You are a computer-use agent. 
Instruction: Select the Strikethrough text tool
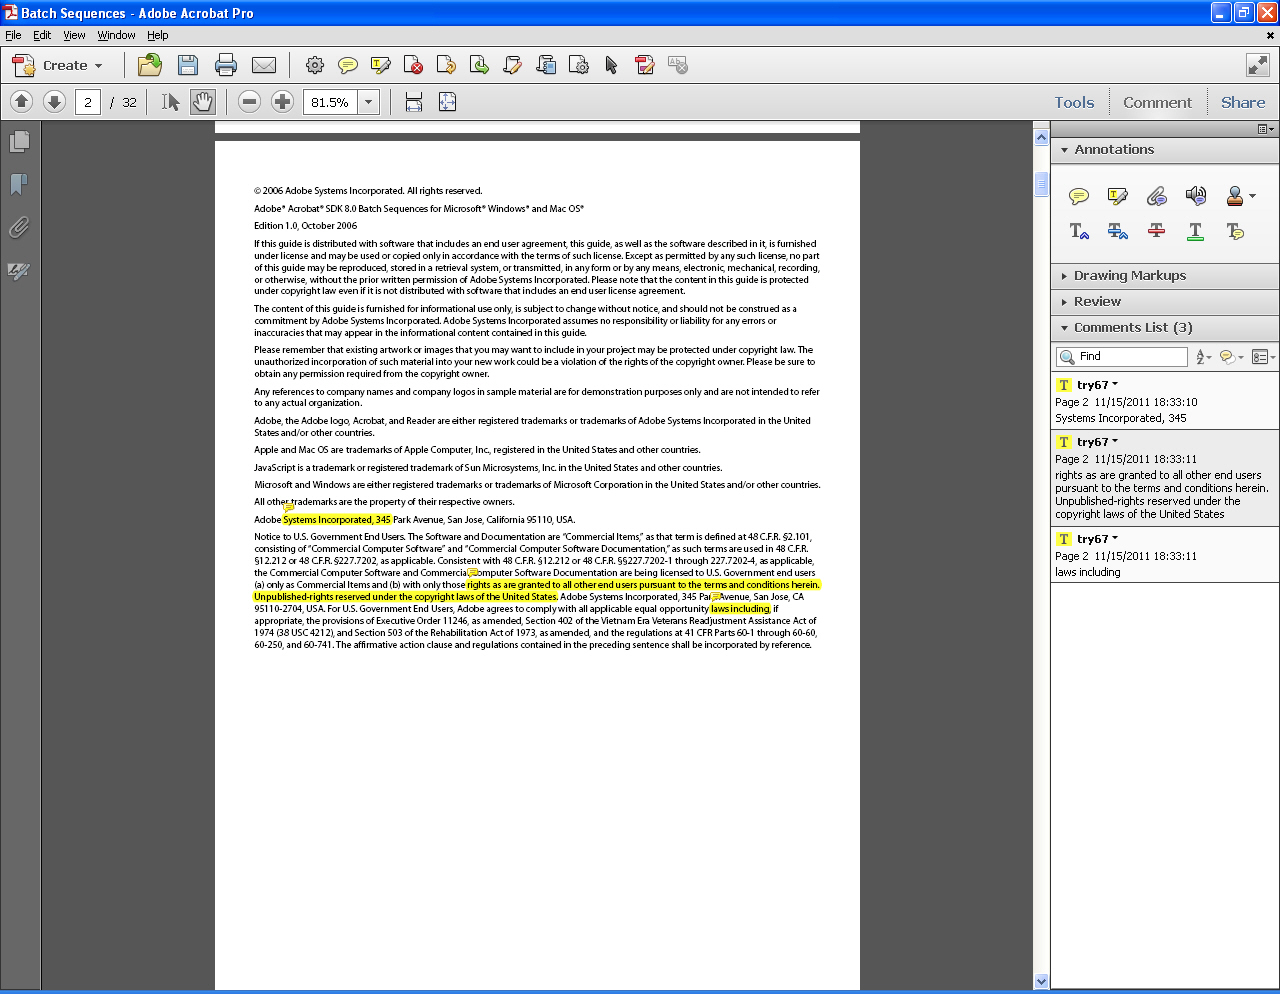click(x=1155, y=232)
